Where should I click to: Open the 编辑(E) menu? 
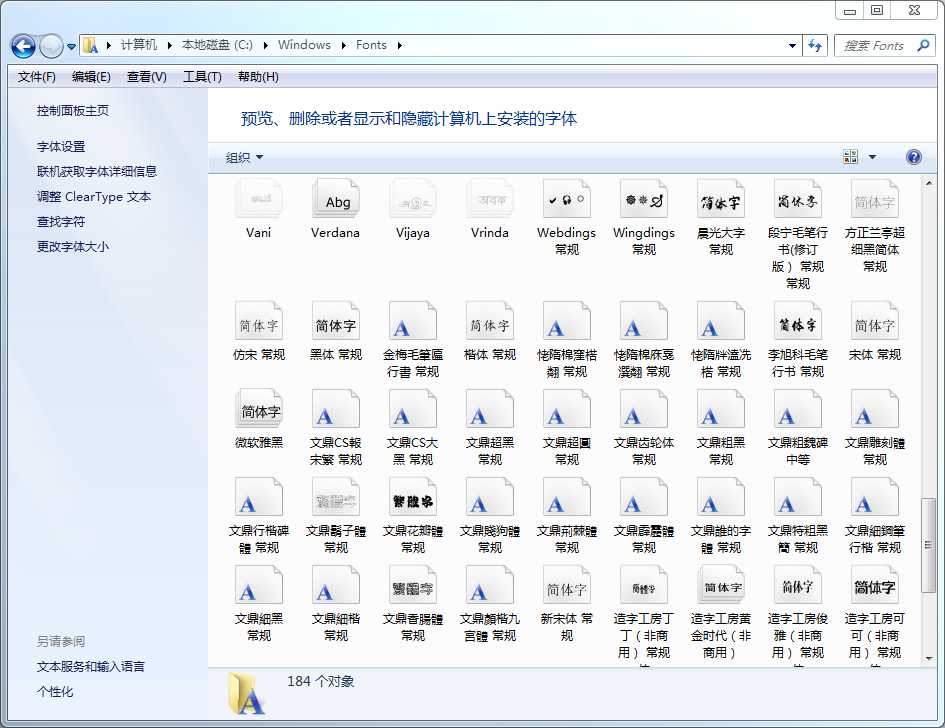point(91,77)
